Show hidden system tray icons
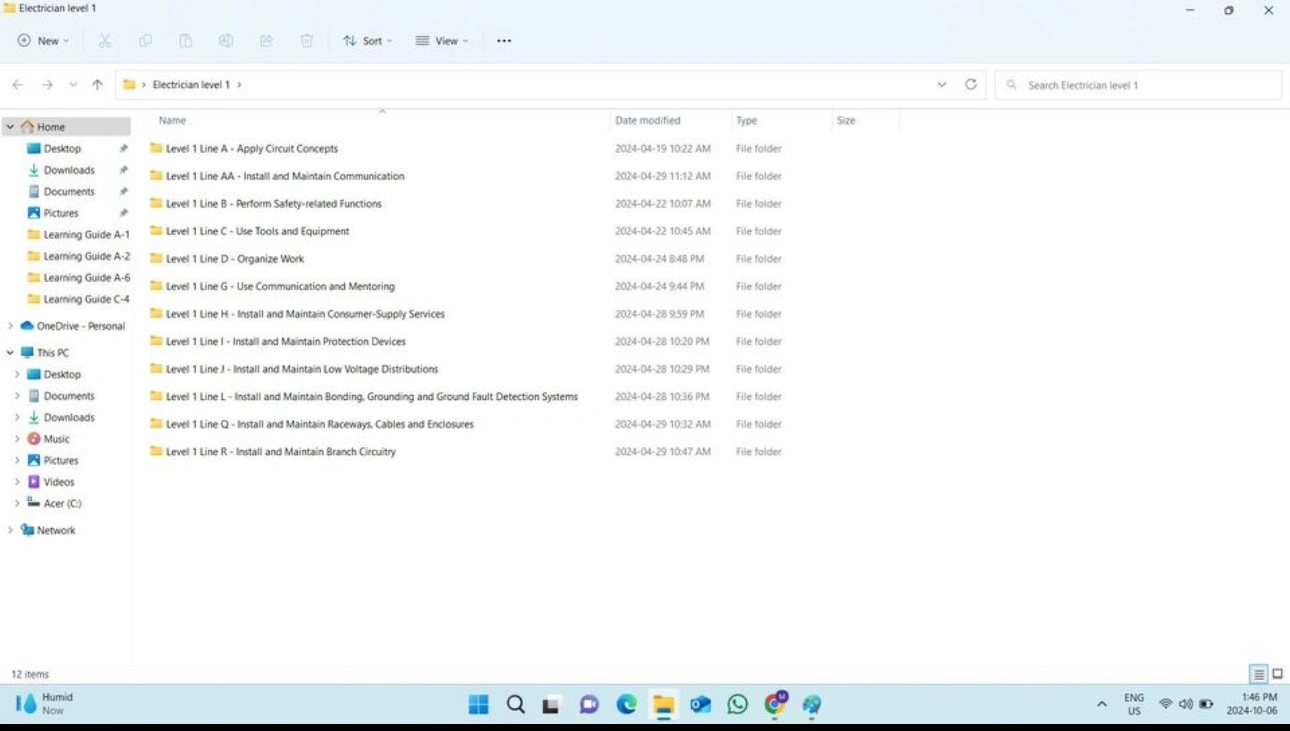The width and height of the screenshot is (1290, 731). click(1102, 704)
